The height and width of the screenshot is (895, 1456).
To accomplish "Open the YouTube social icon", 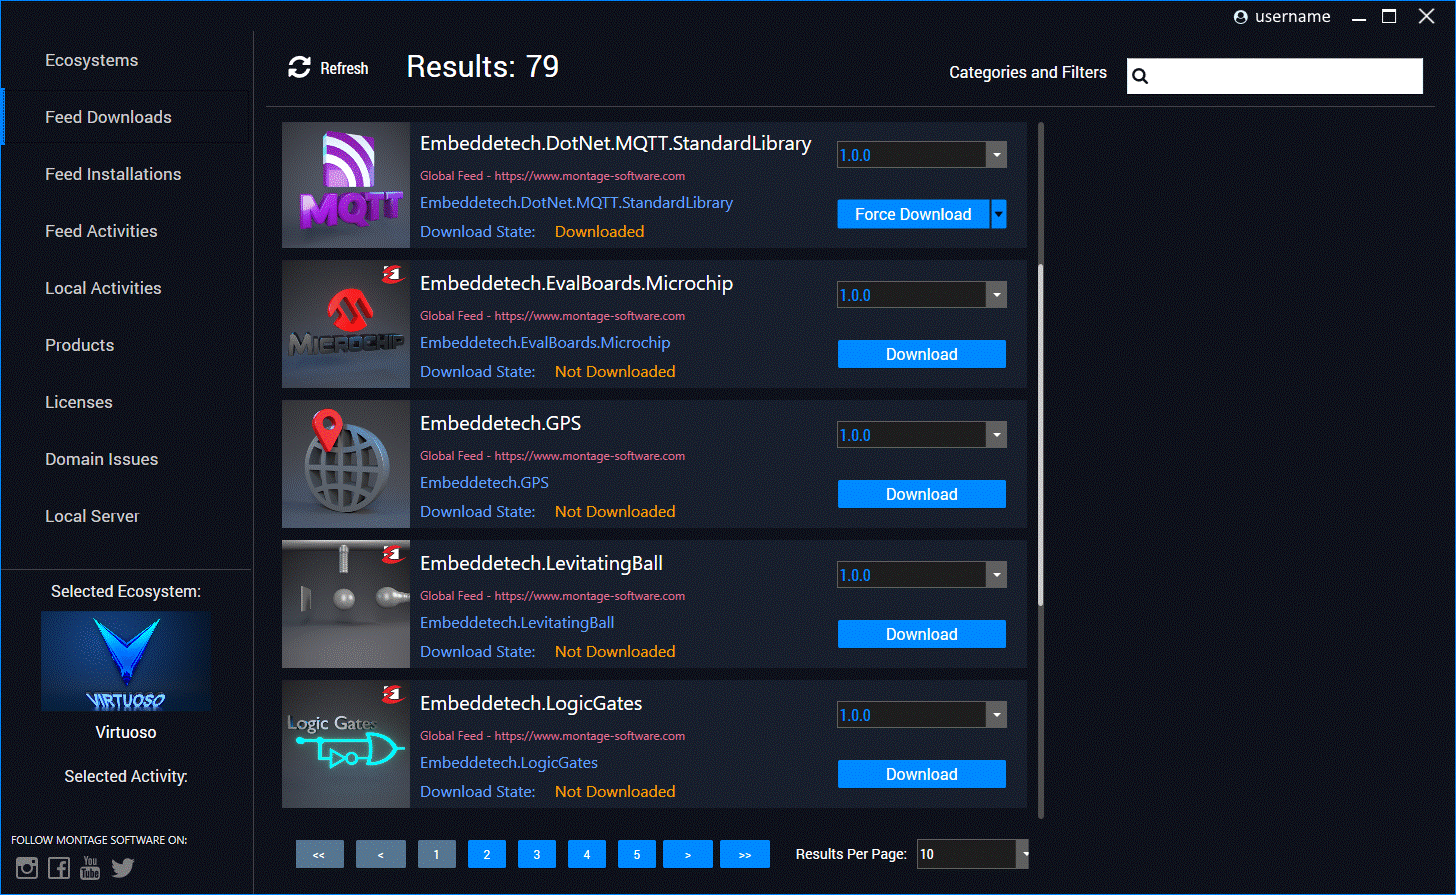I will 90,868.
